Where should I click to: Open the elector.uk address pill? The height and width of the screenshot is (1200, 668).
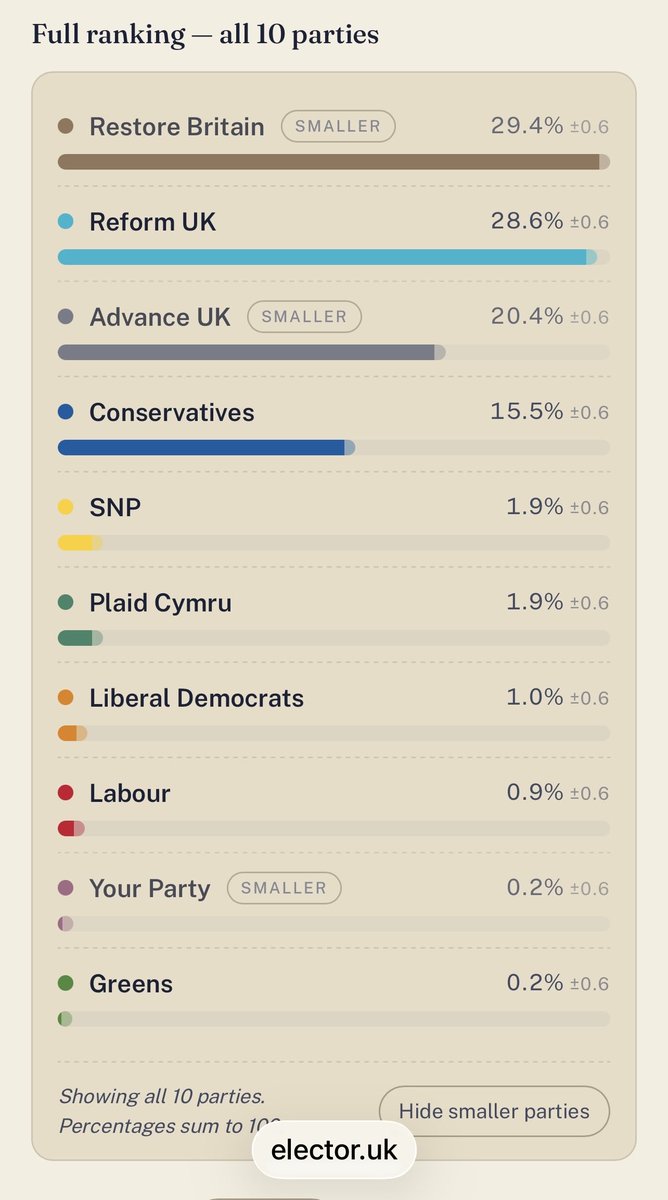click(334, 1150)
